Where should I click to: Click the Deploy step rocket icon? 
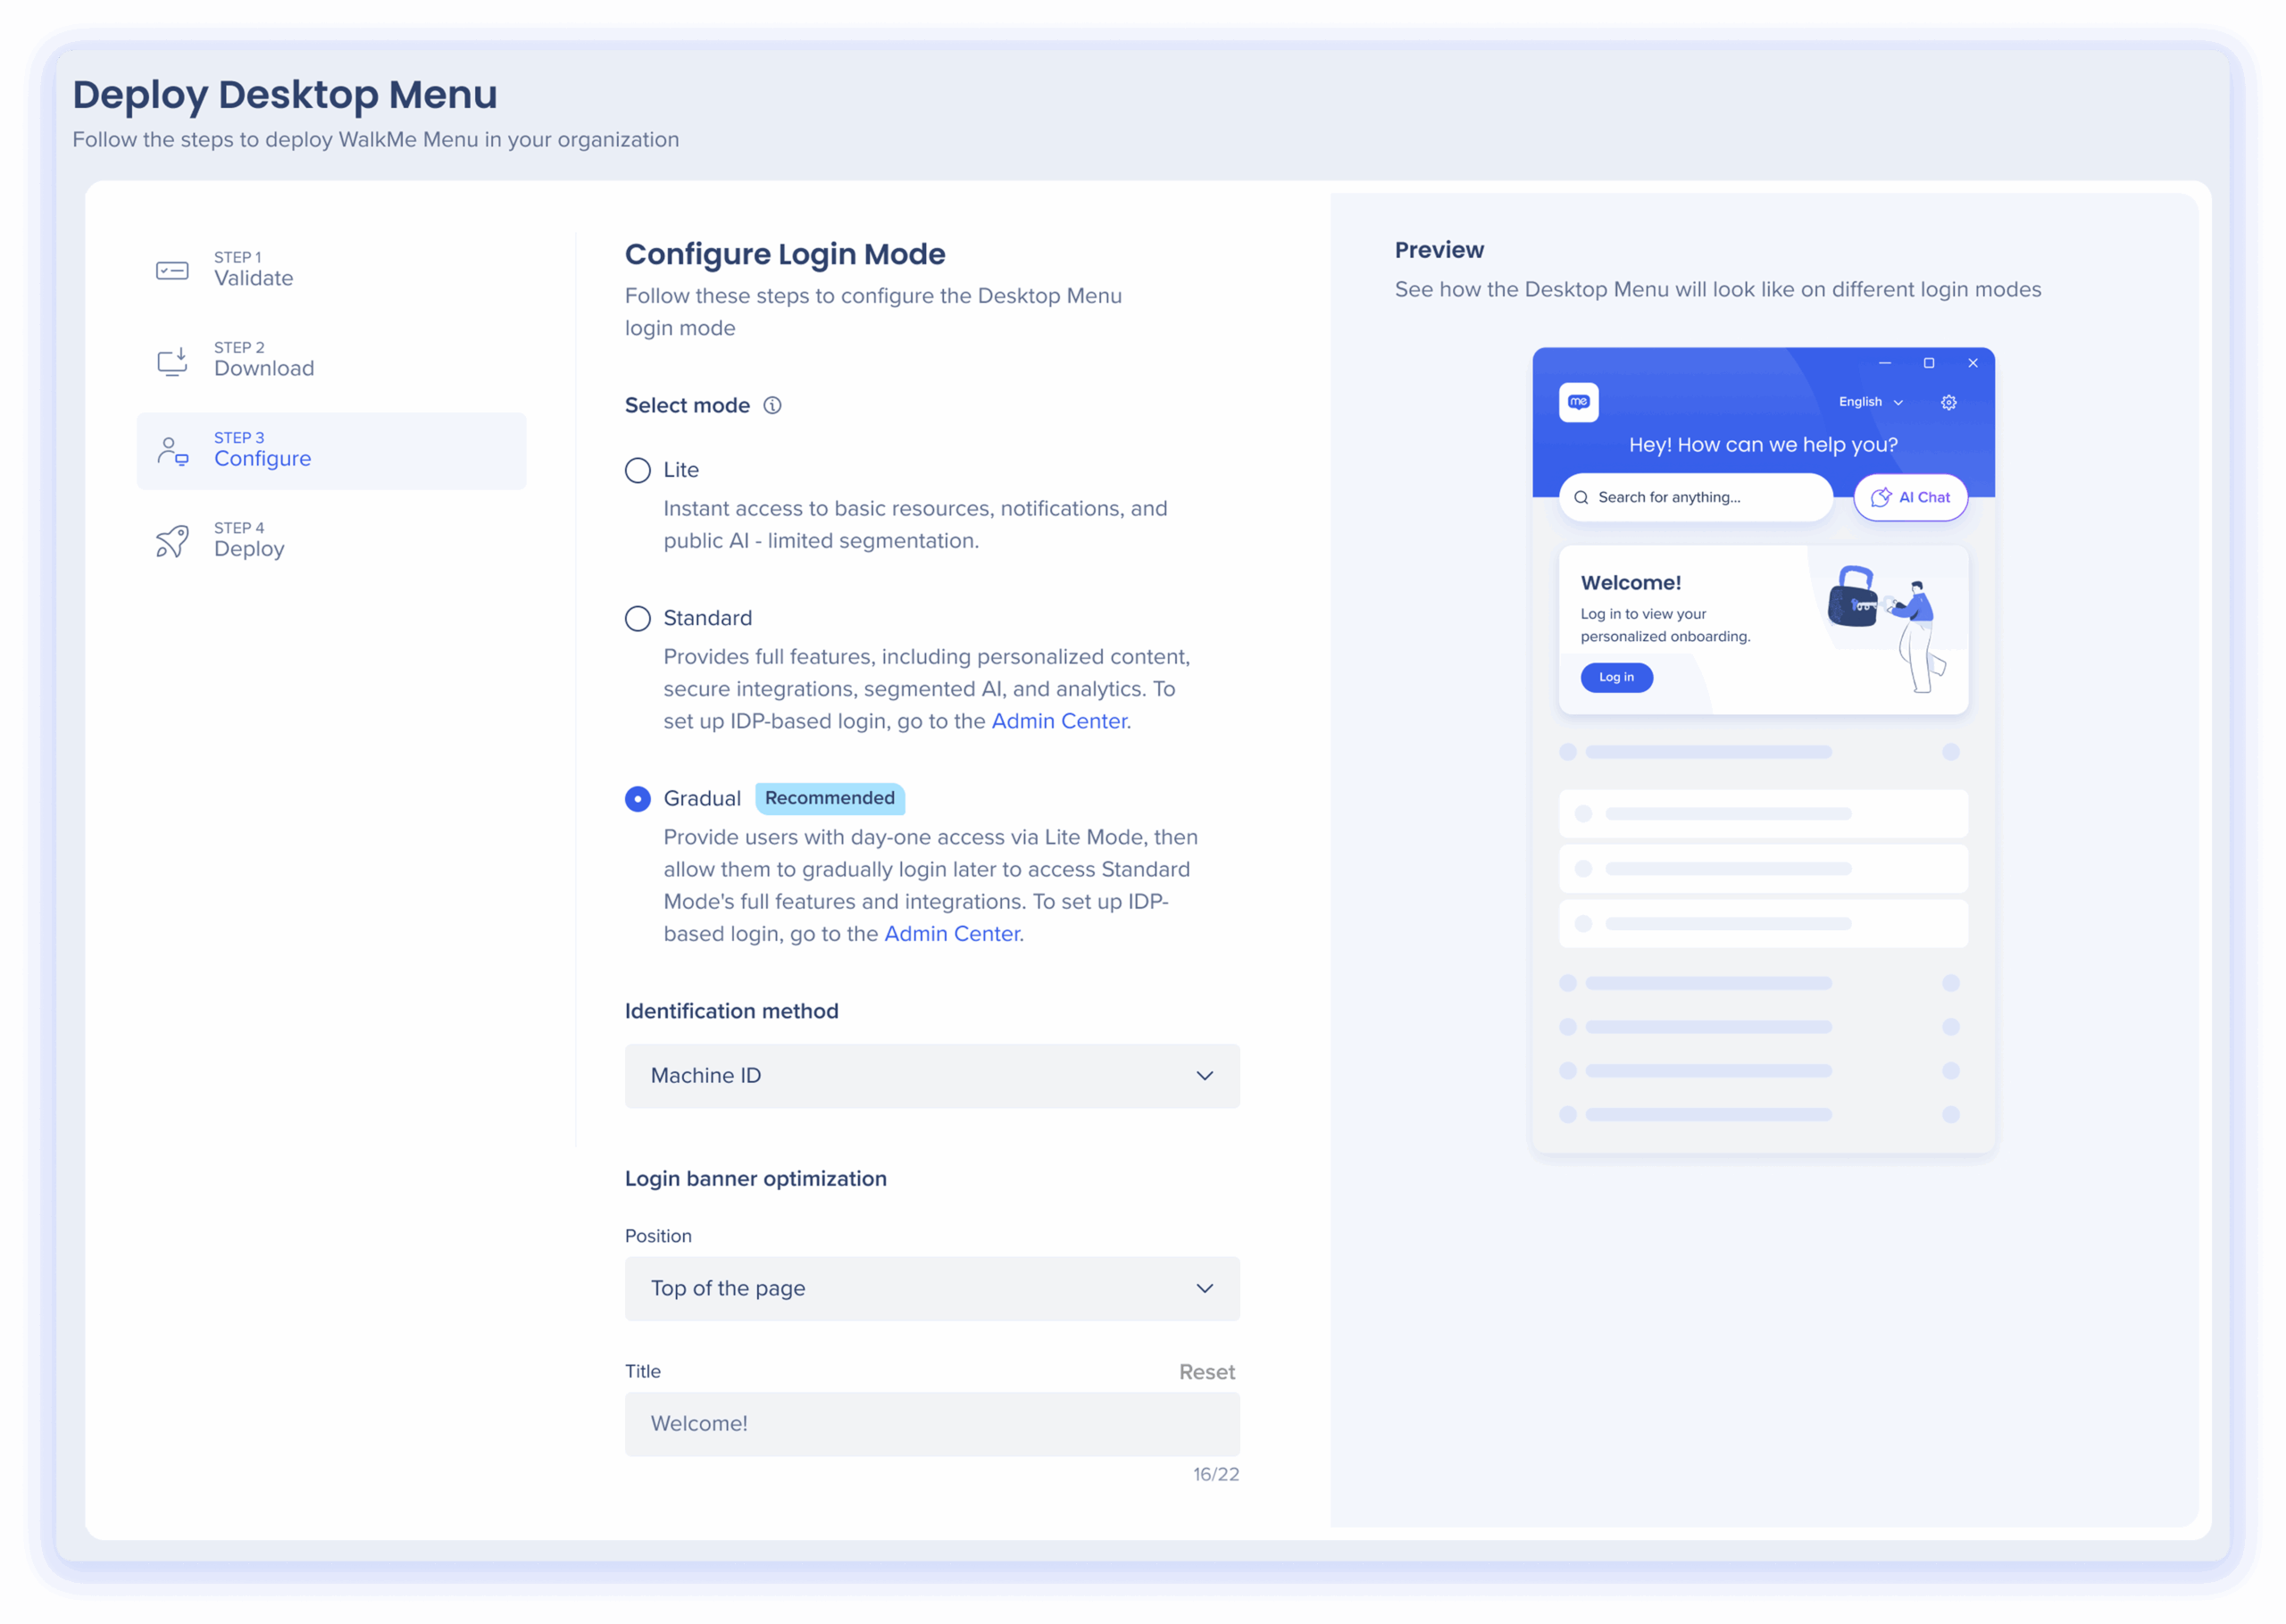coord(172,541)
